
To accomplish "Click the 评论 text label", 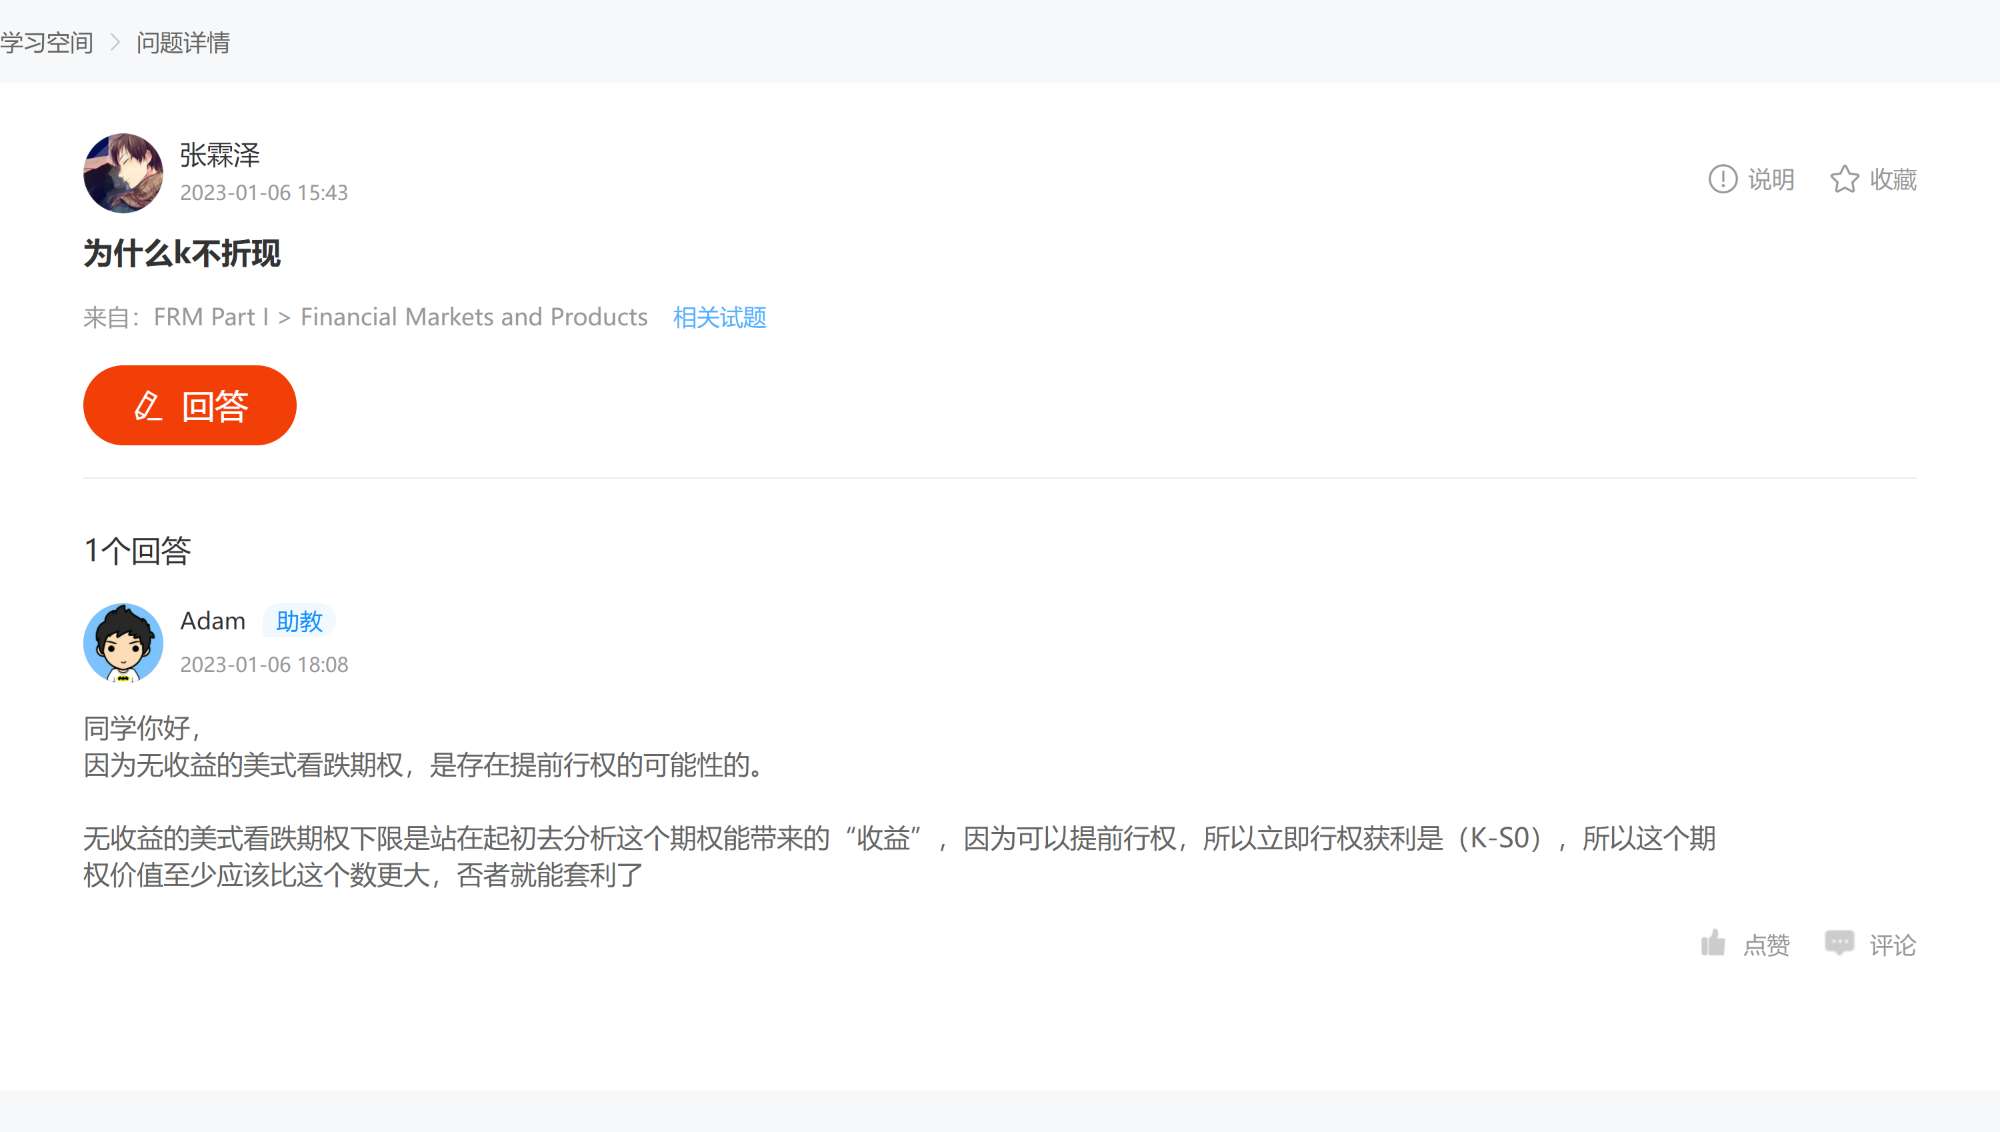I will pos(1892,945).
